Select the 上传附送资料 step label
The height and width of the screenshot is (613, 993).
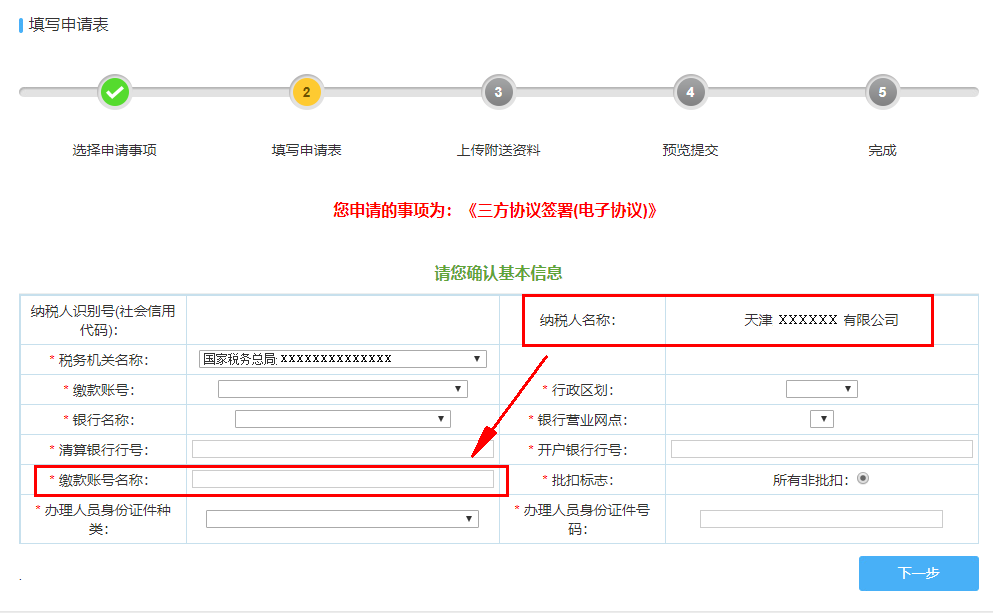tap(499, 148)
